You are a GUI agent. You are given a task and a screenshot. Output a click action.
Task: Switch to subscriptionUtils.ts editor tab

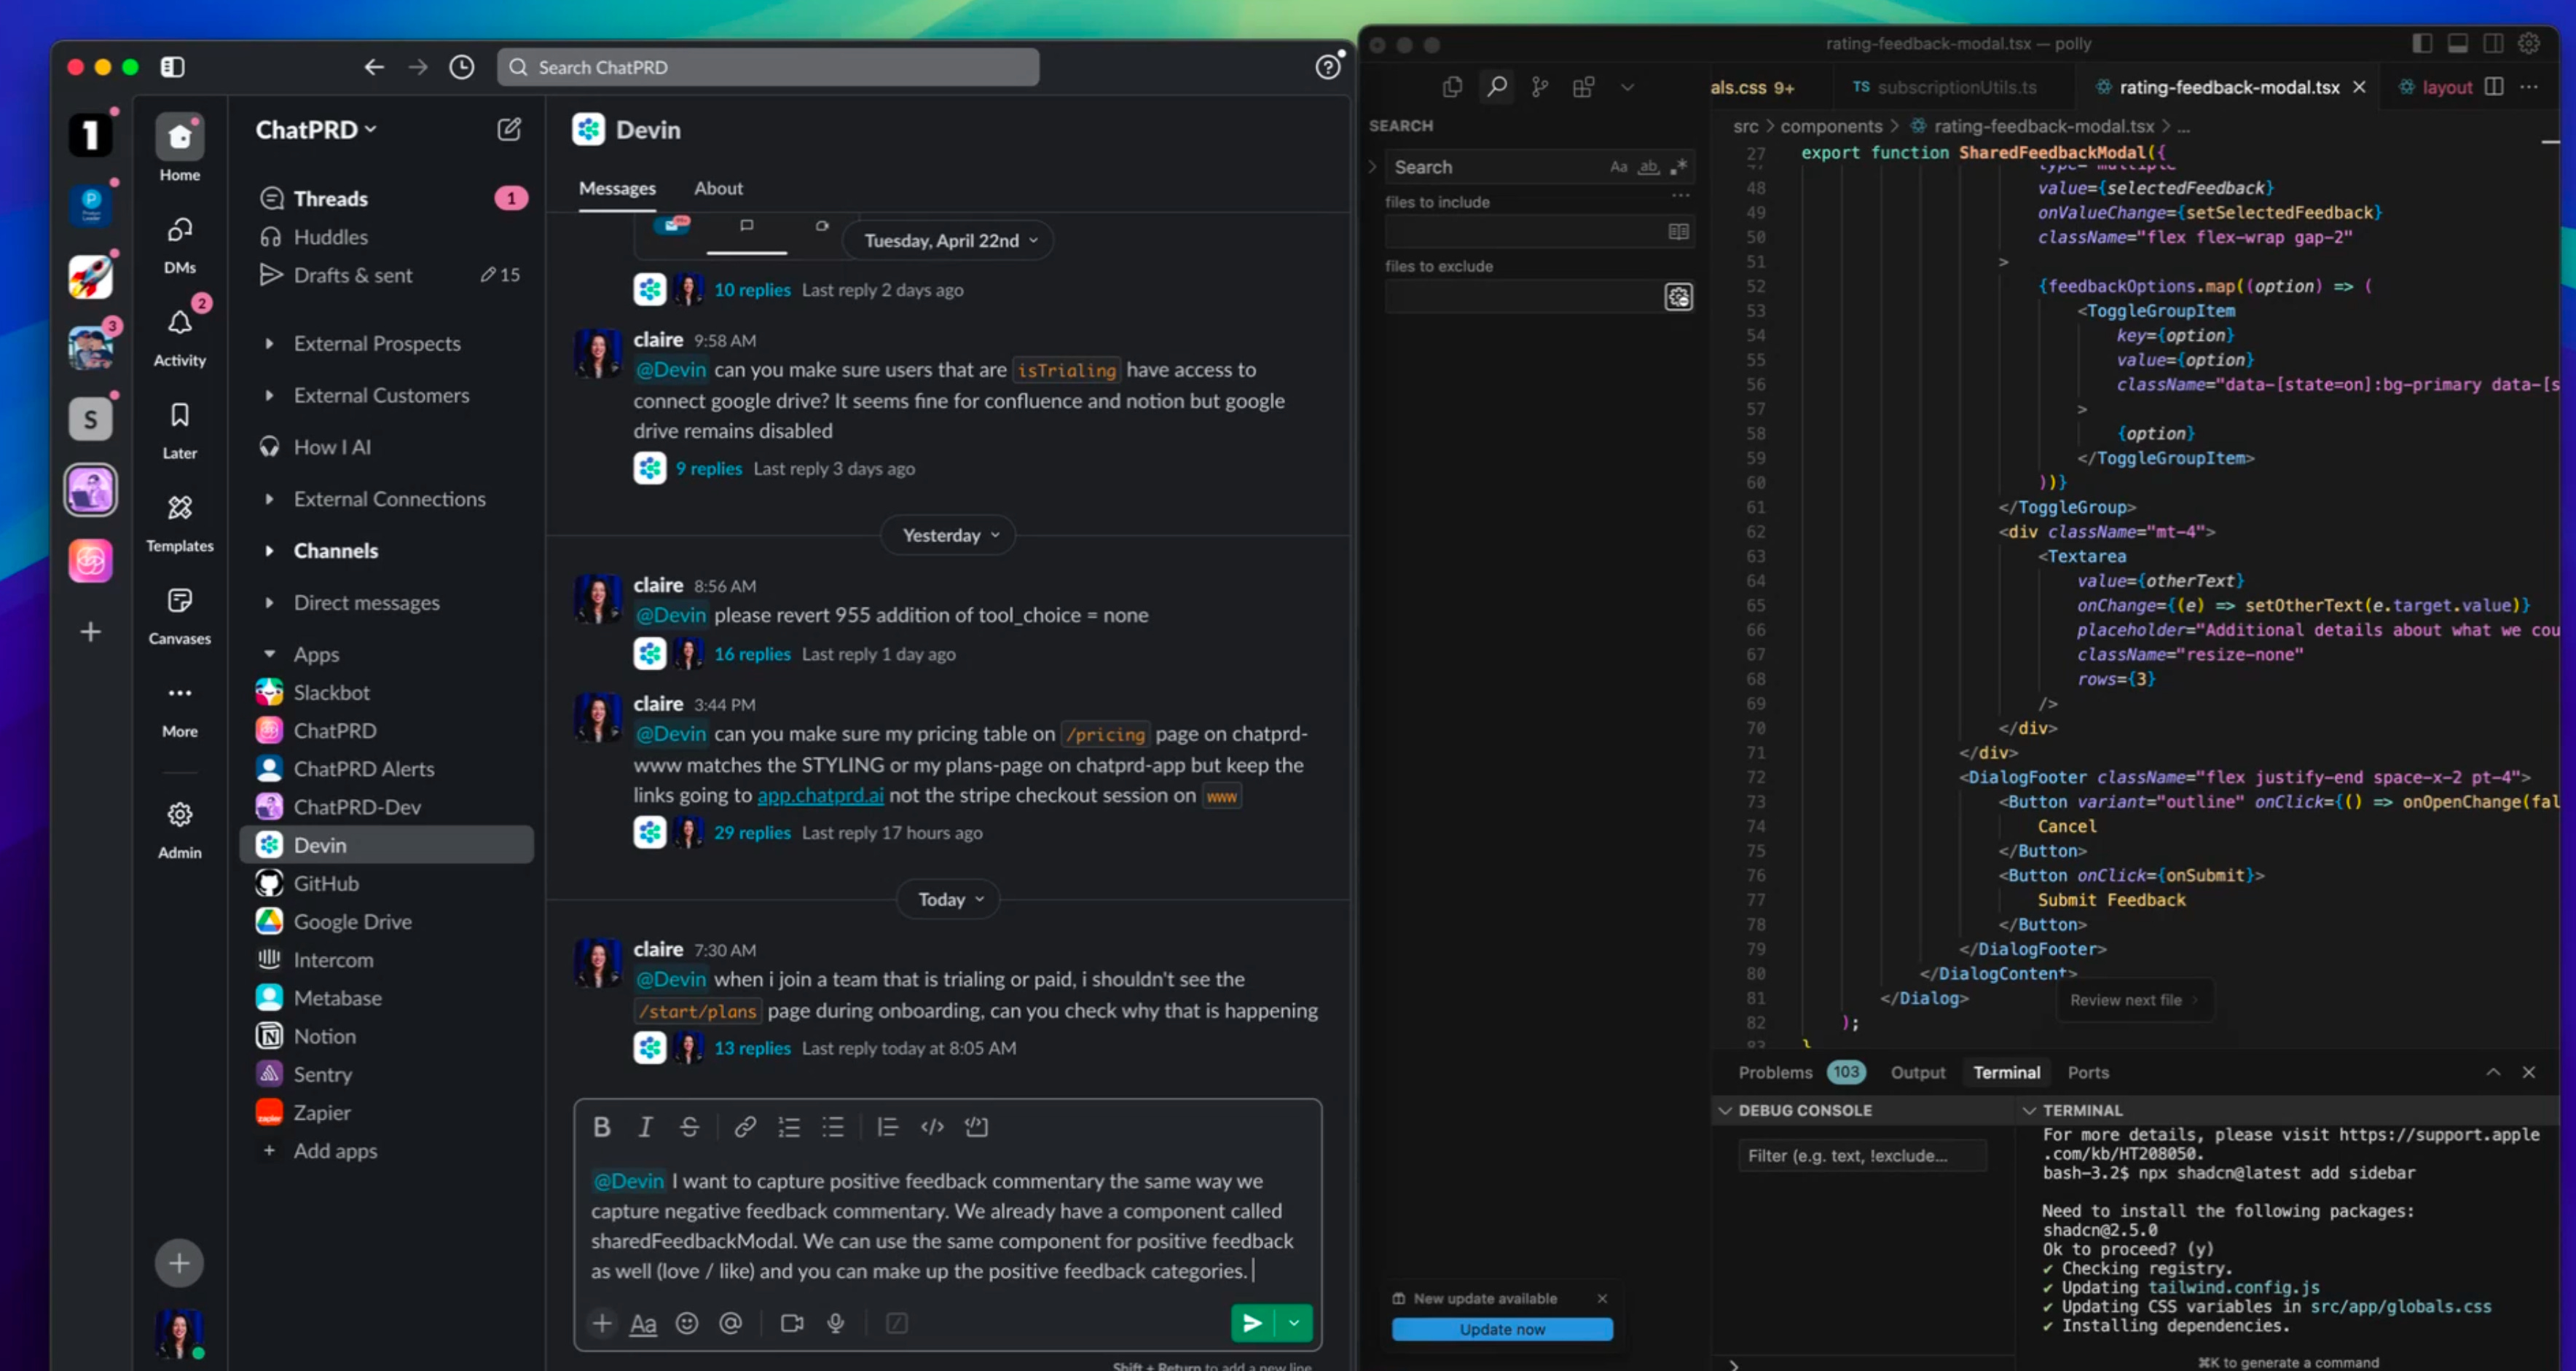pos(1944,87)
